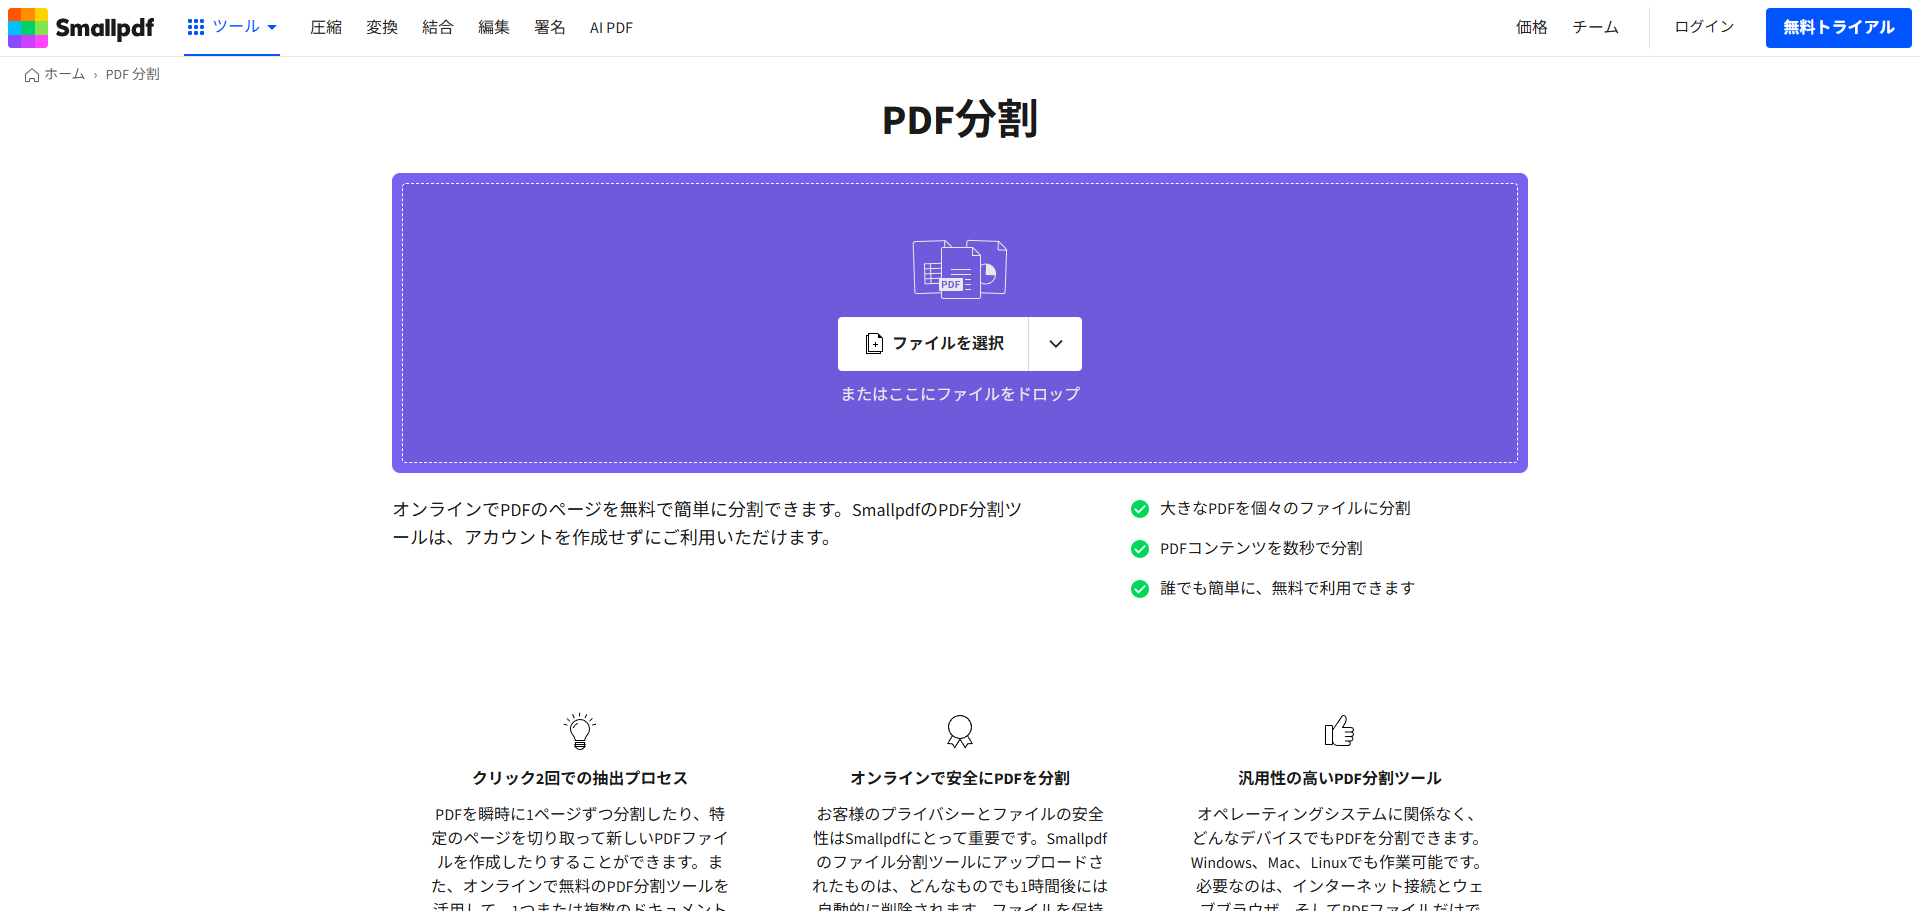Screen dimensions: 1920x911
Task: Go to ホーム breadcrumb link
Action: point(65,74)
